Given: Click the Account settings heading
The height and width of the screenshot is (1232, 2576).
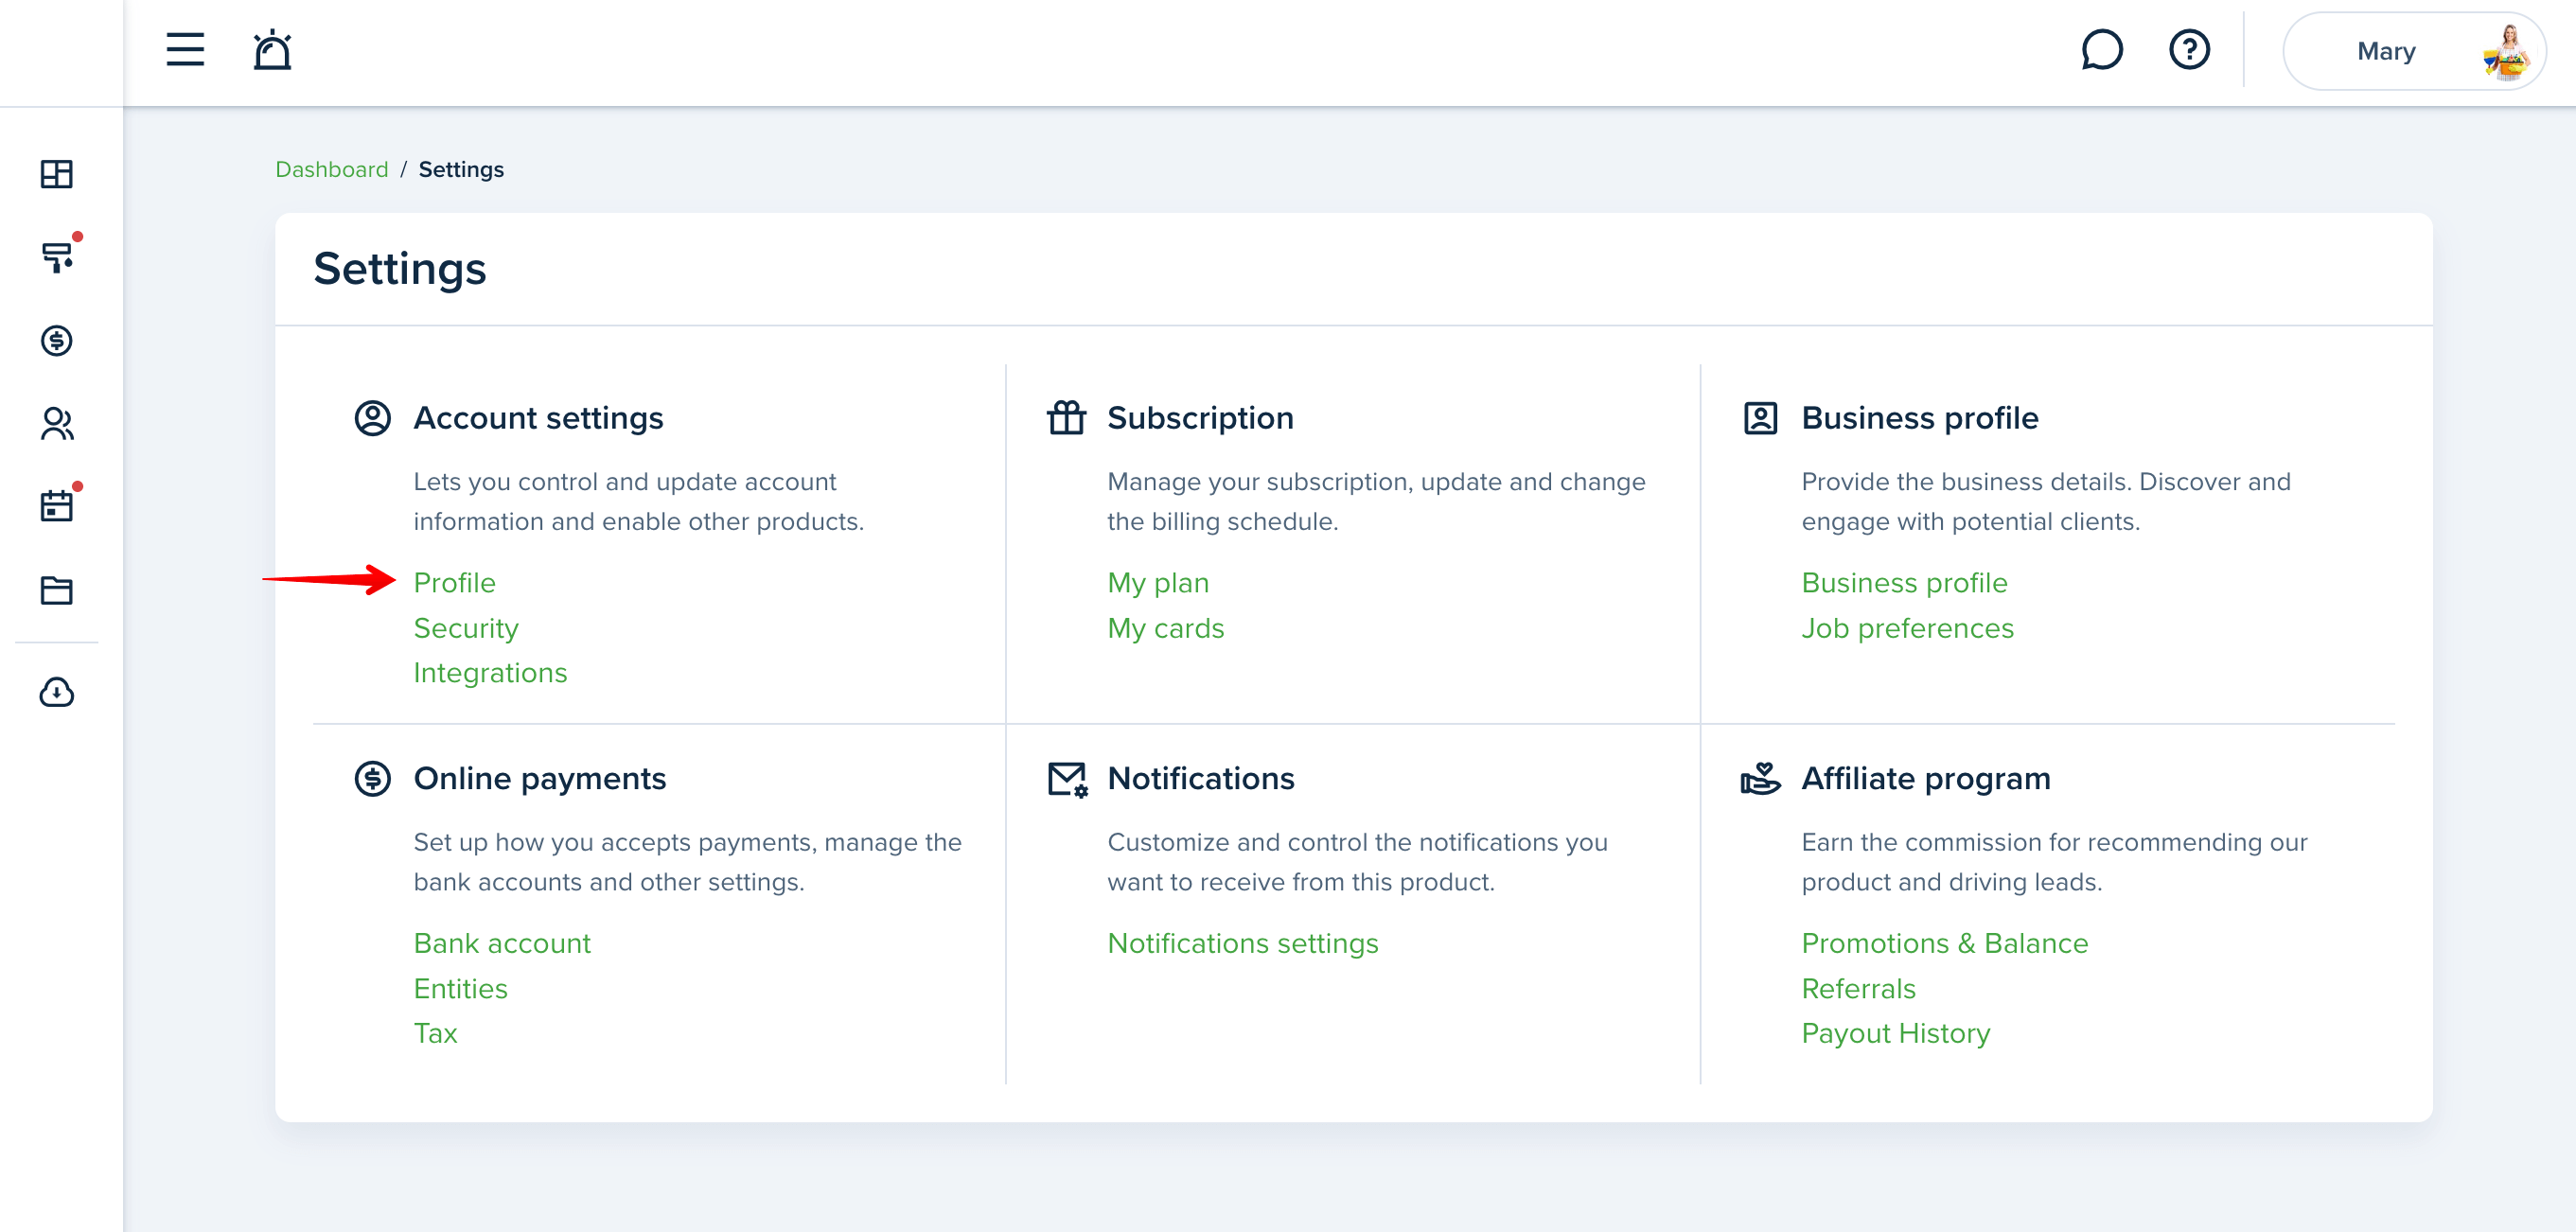Looking at the screenshot, I should pos(539,418).
